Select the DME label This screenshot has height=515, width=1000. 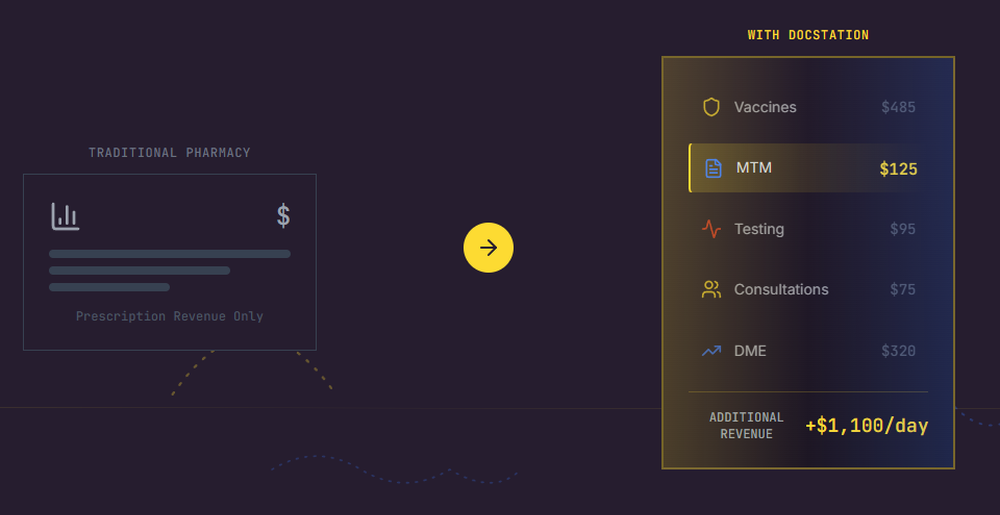[750, 351]
